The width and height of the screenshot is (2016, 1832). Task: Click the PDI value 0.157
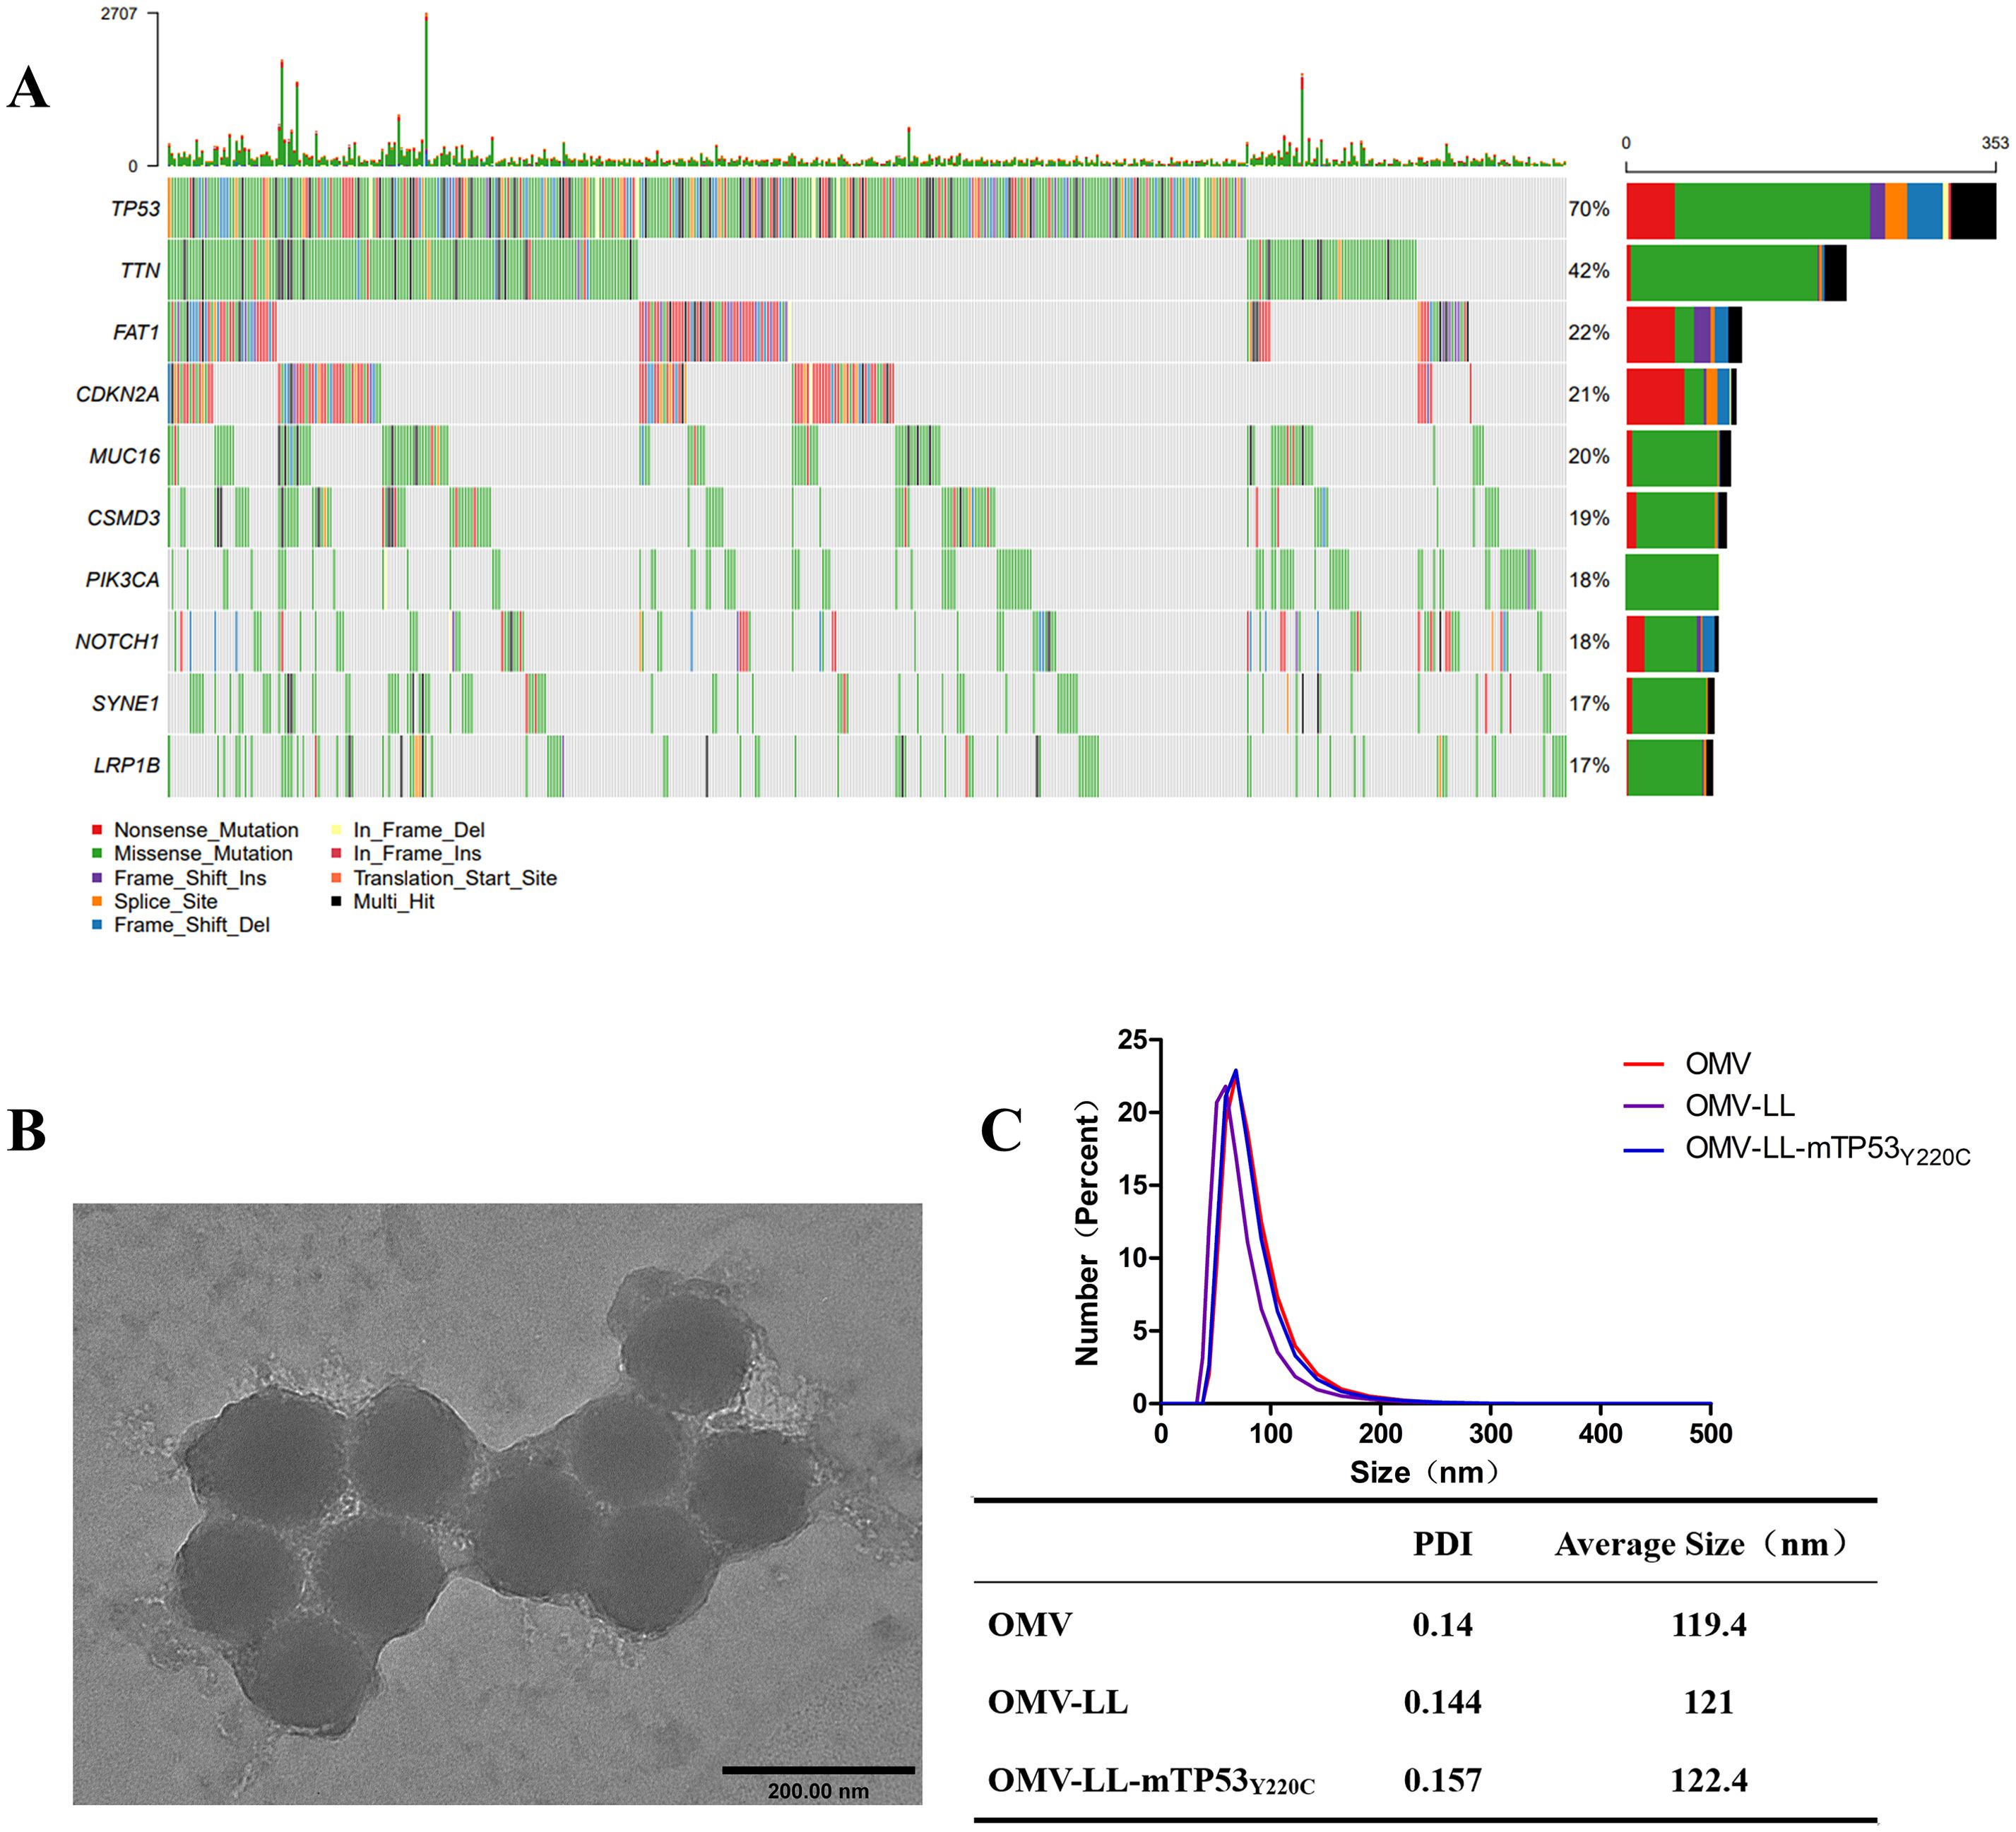click(x=1442, y=1780)
